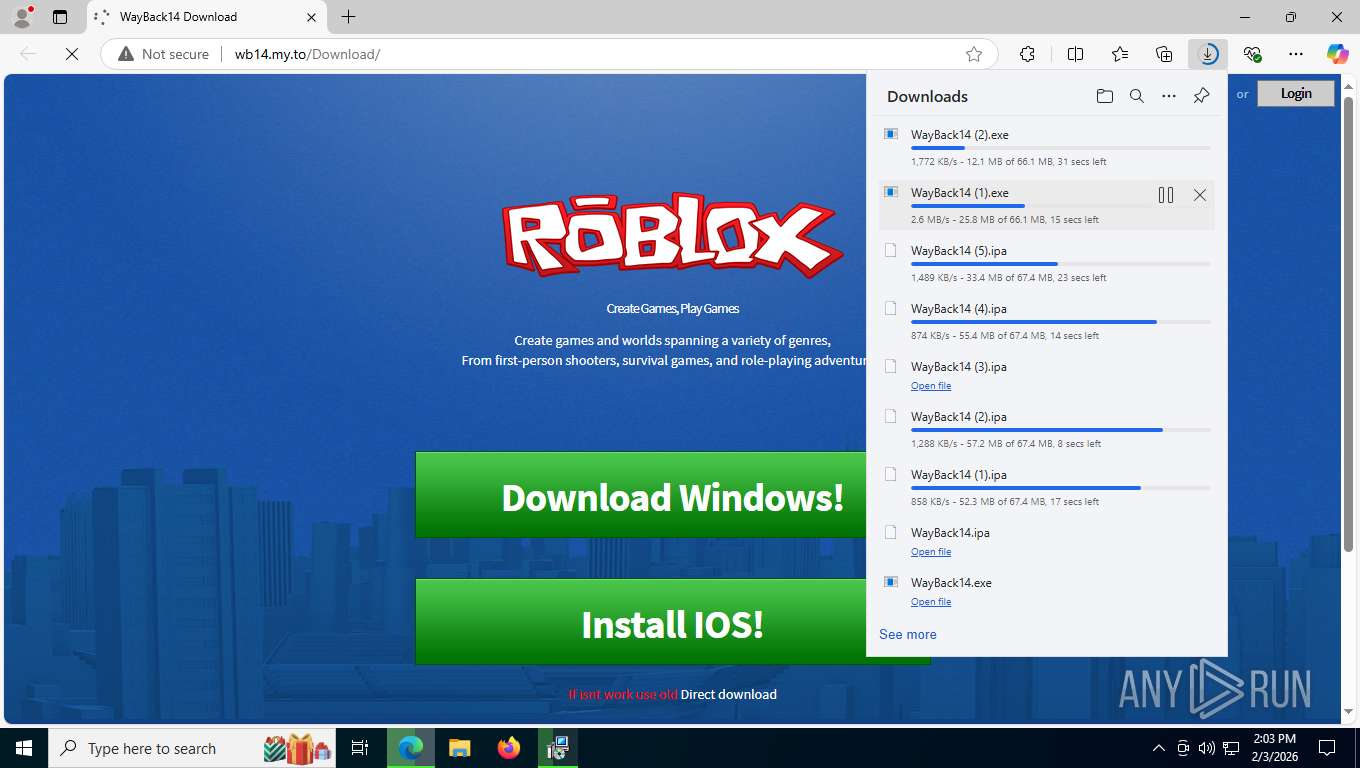Click the Download Windows! button

(x=641, y=495)
